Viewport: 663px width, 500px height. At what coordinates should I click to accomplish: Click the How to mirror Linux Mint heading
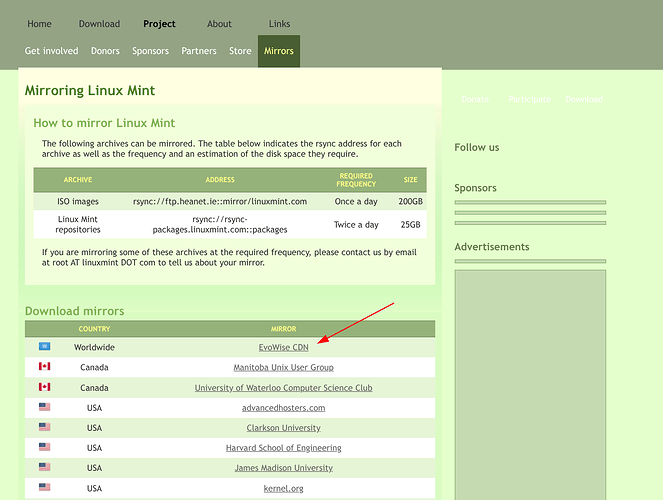tap(104, 123)
